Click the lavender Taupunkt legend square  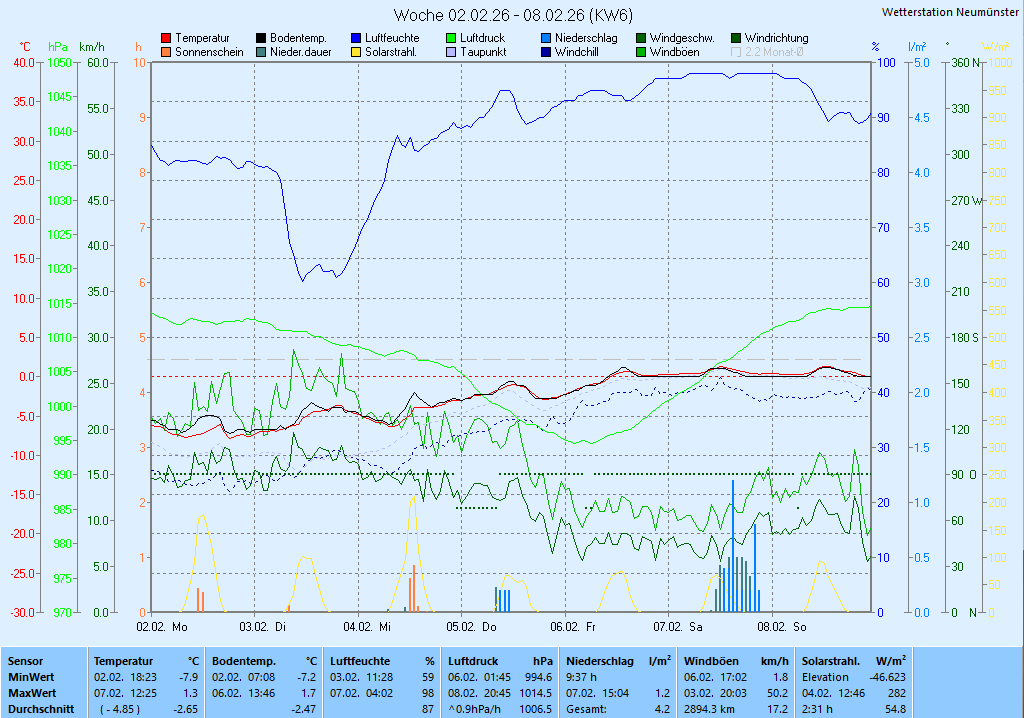tap(451, 52)
